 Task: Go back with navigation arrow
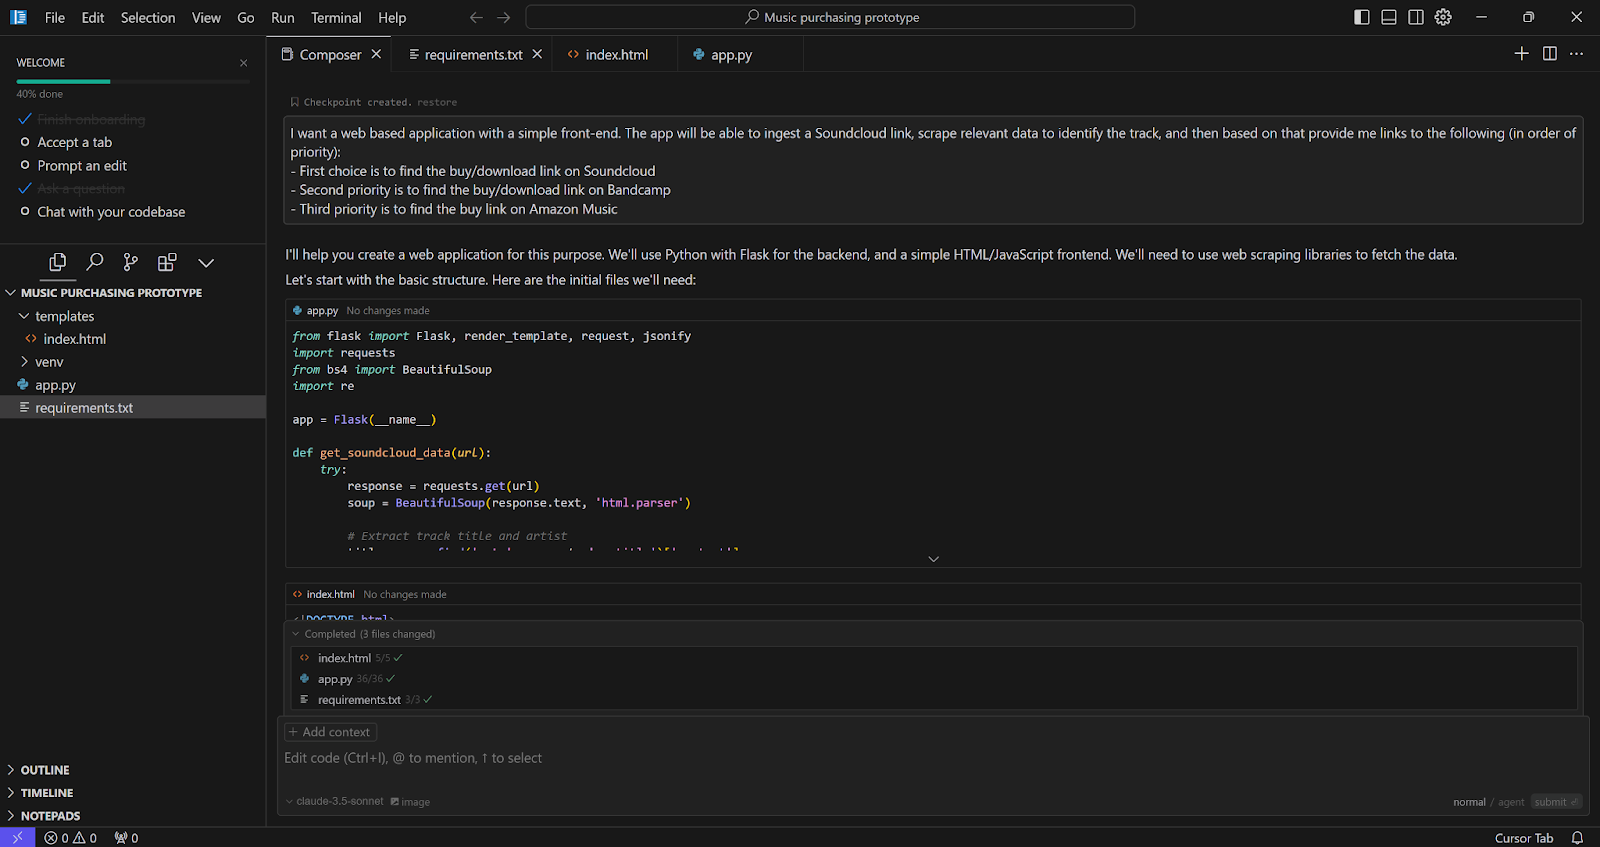coord(476,17)
